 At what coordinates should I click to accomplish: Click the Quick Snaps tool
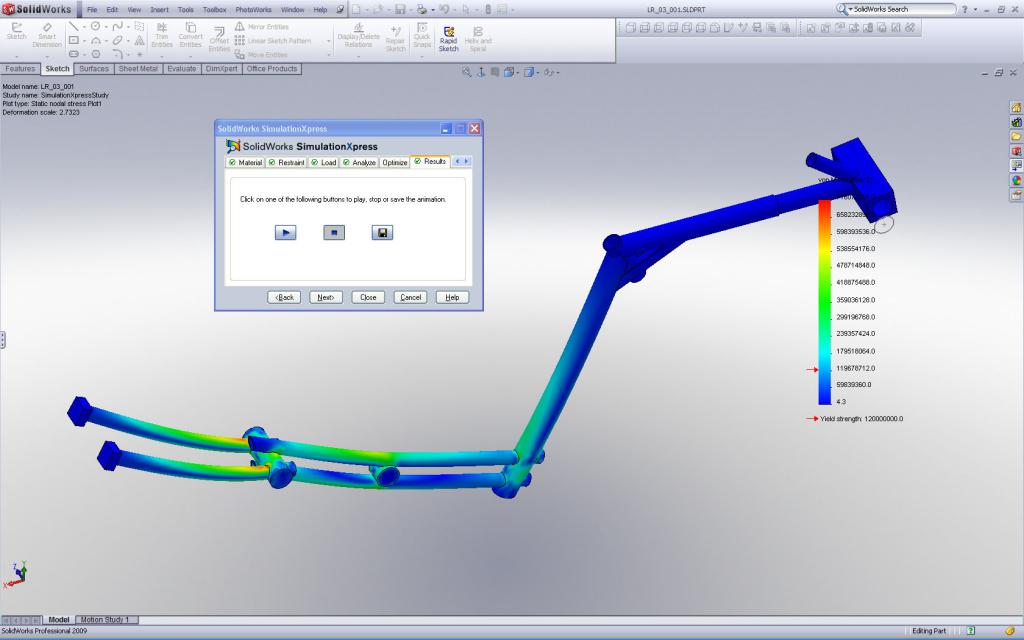pyautogui.click(x=422, y=36)
